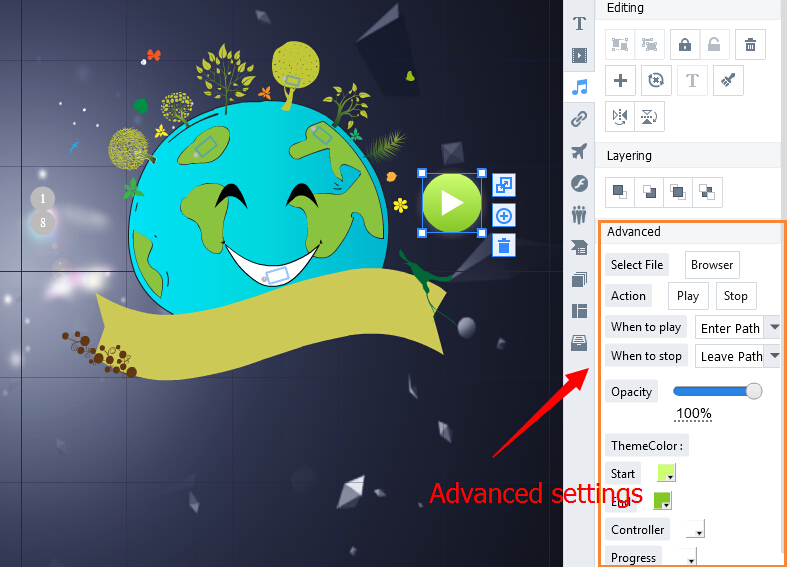Click the circled plus icon beside play button
The width and height of the screenshot is (790, 567).
504,216
